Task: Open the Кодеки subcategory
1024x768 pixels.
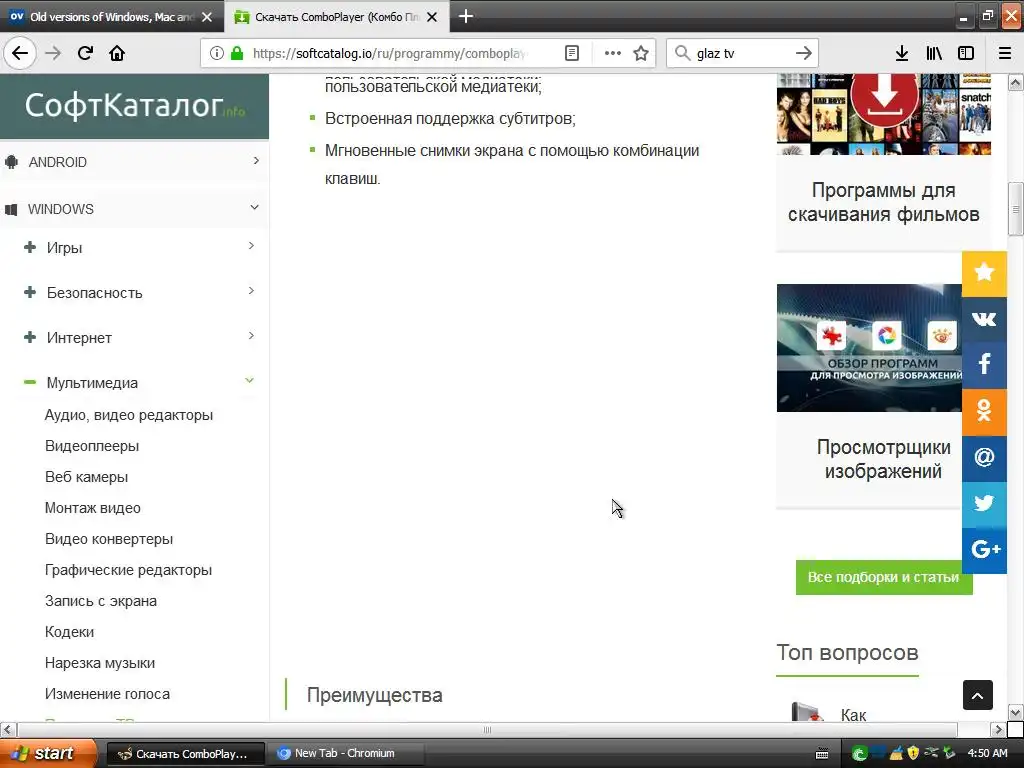Action: (x=69, y=632)
